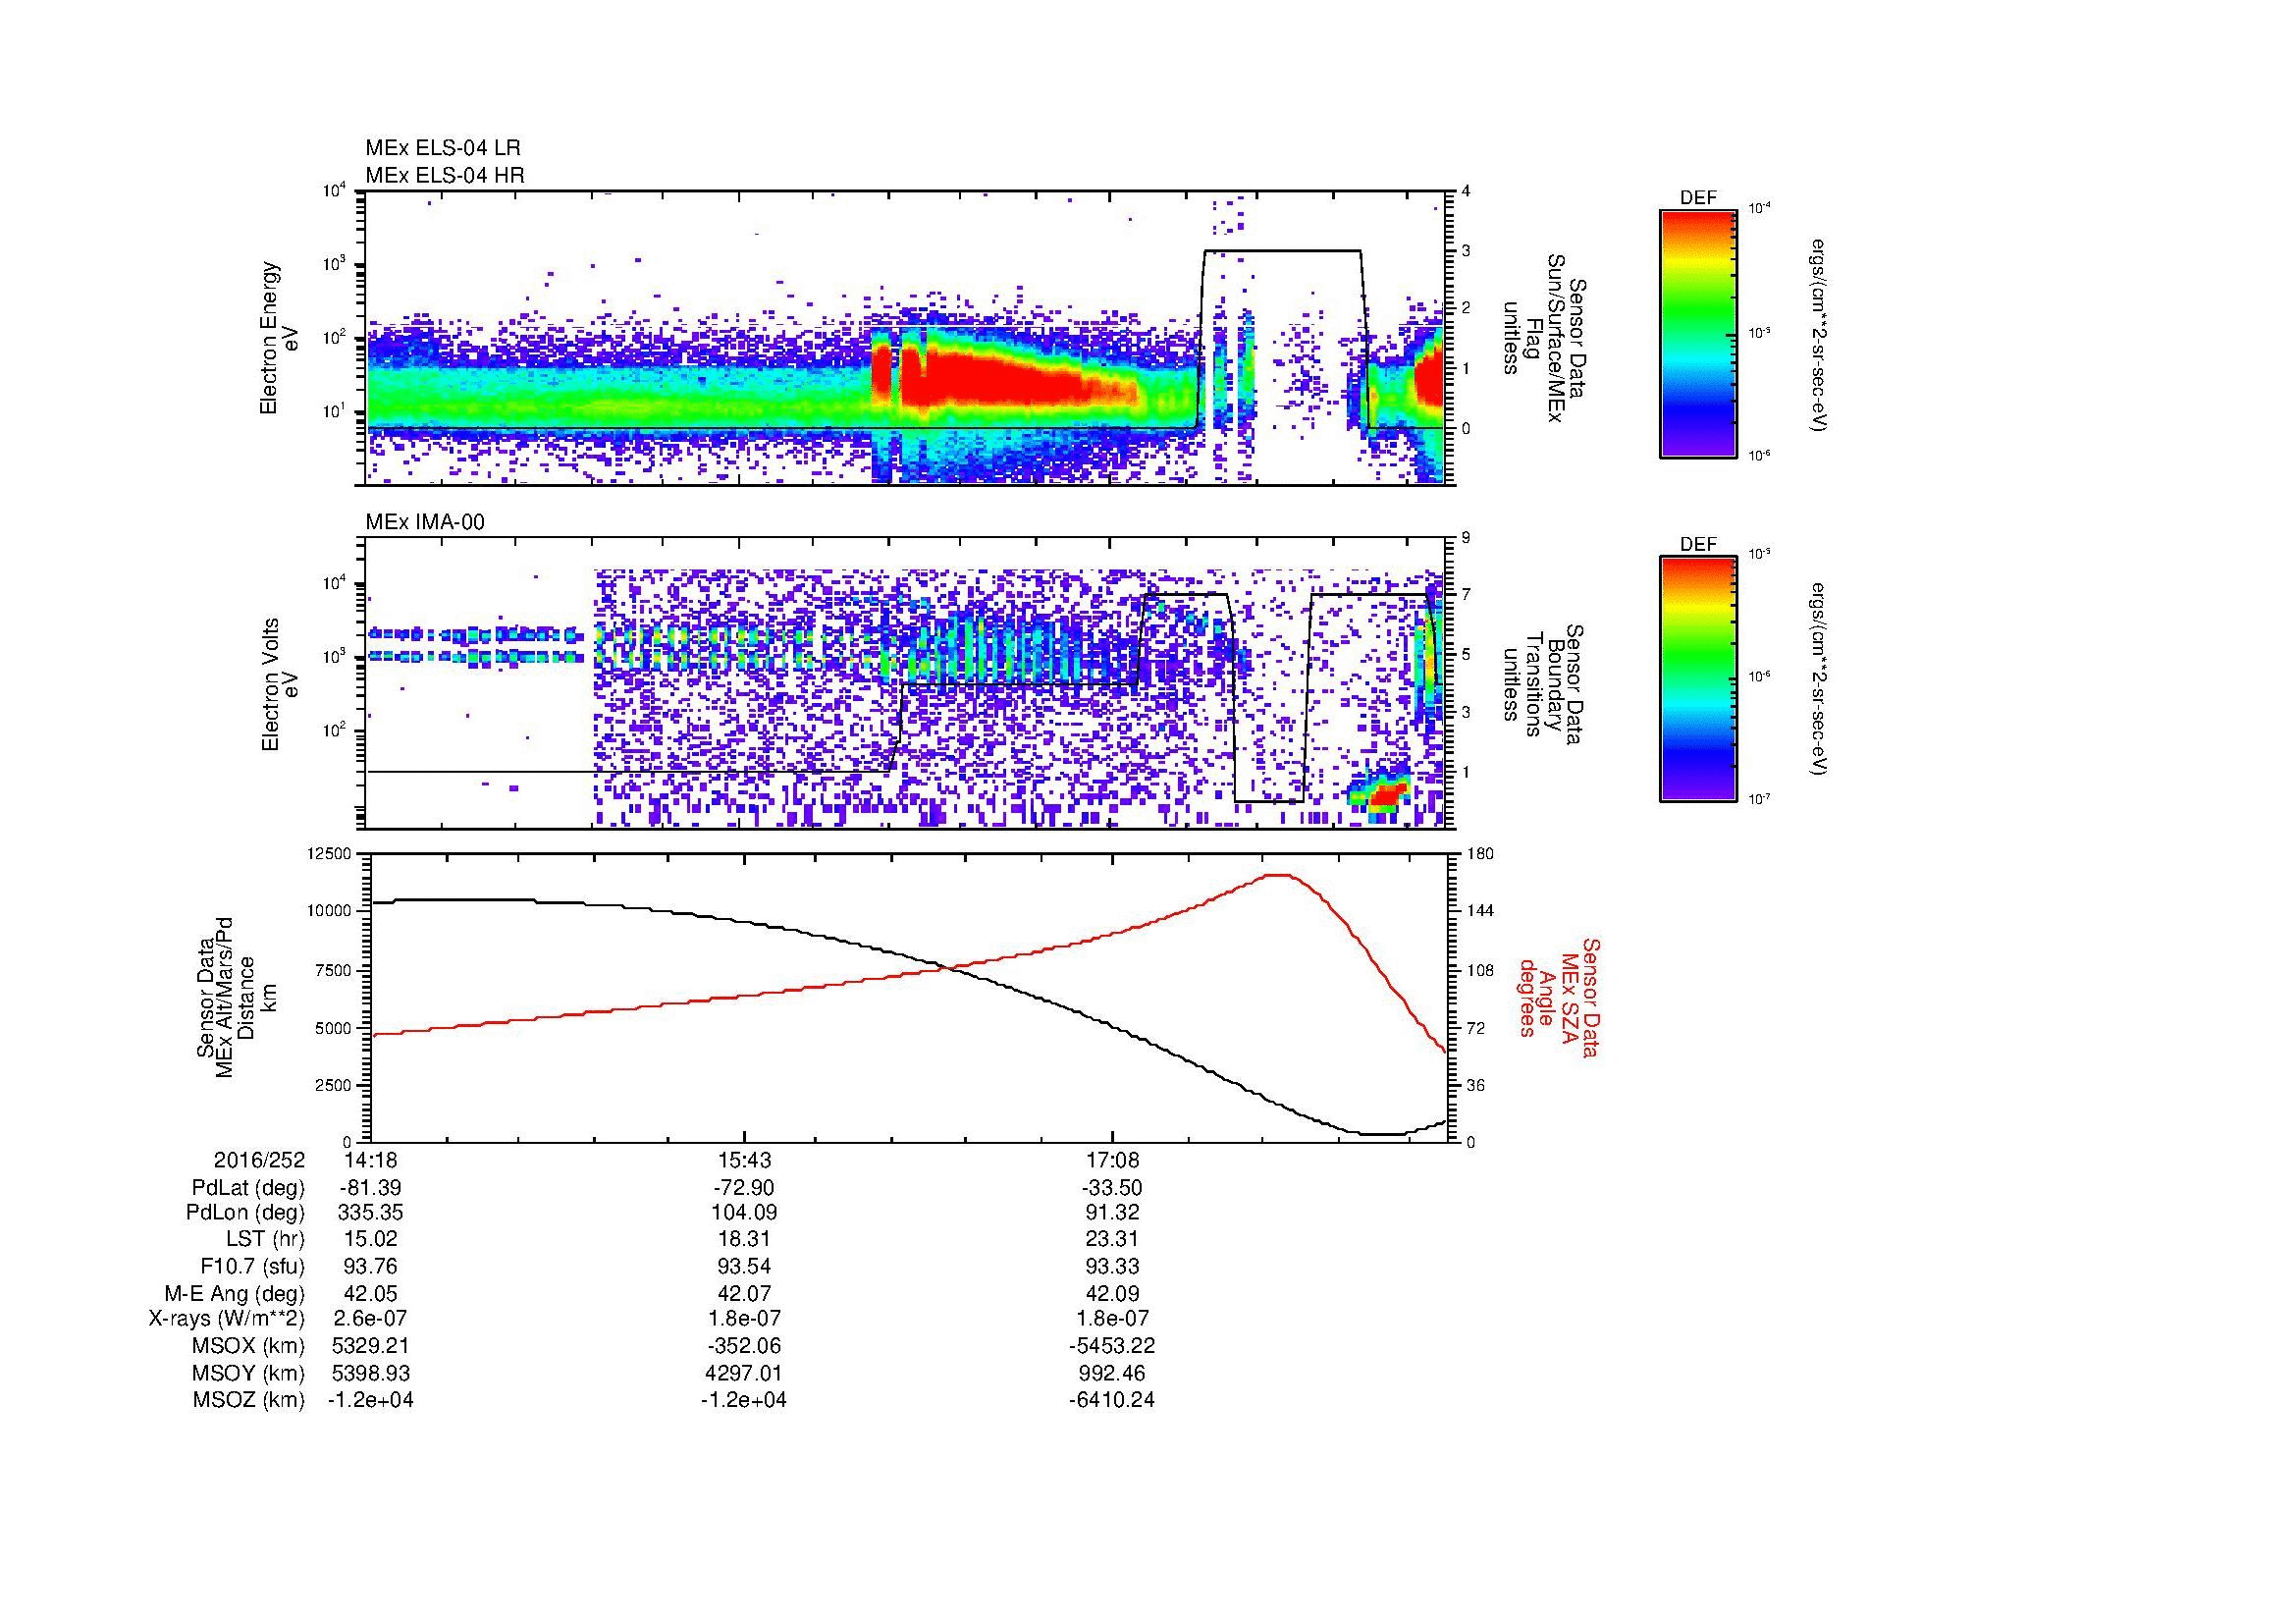2296x1623 pixels.
Task: Click the F10.7 value '93.33'
Action: click(1112, 1266)
